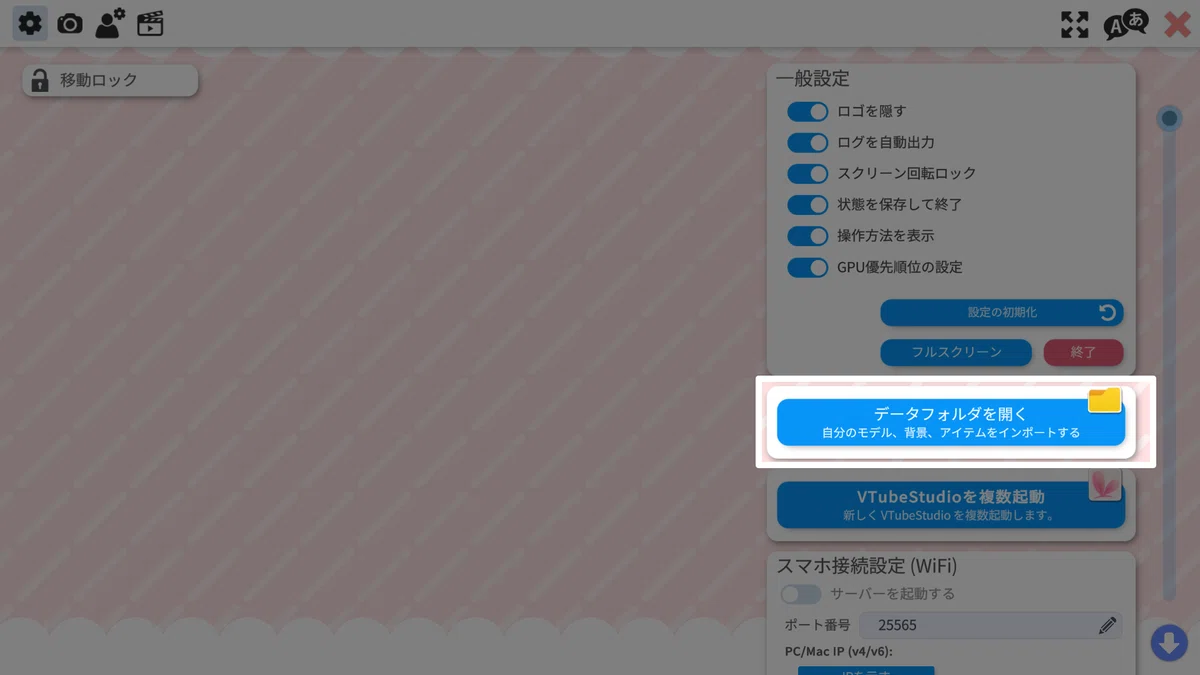Click the yellow folder icon
1200x675 pixels.
tap(1105, 401)
